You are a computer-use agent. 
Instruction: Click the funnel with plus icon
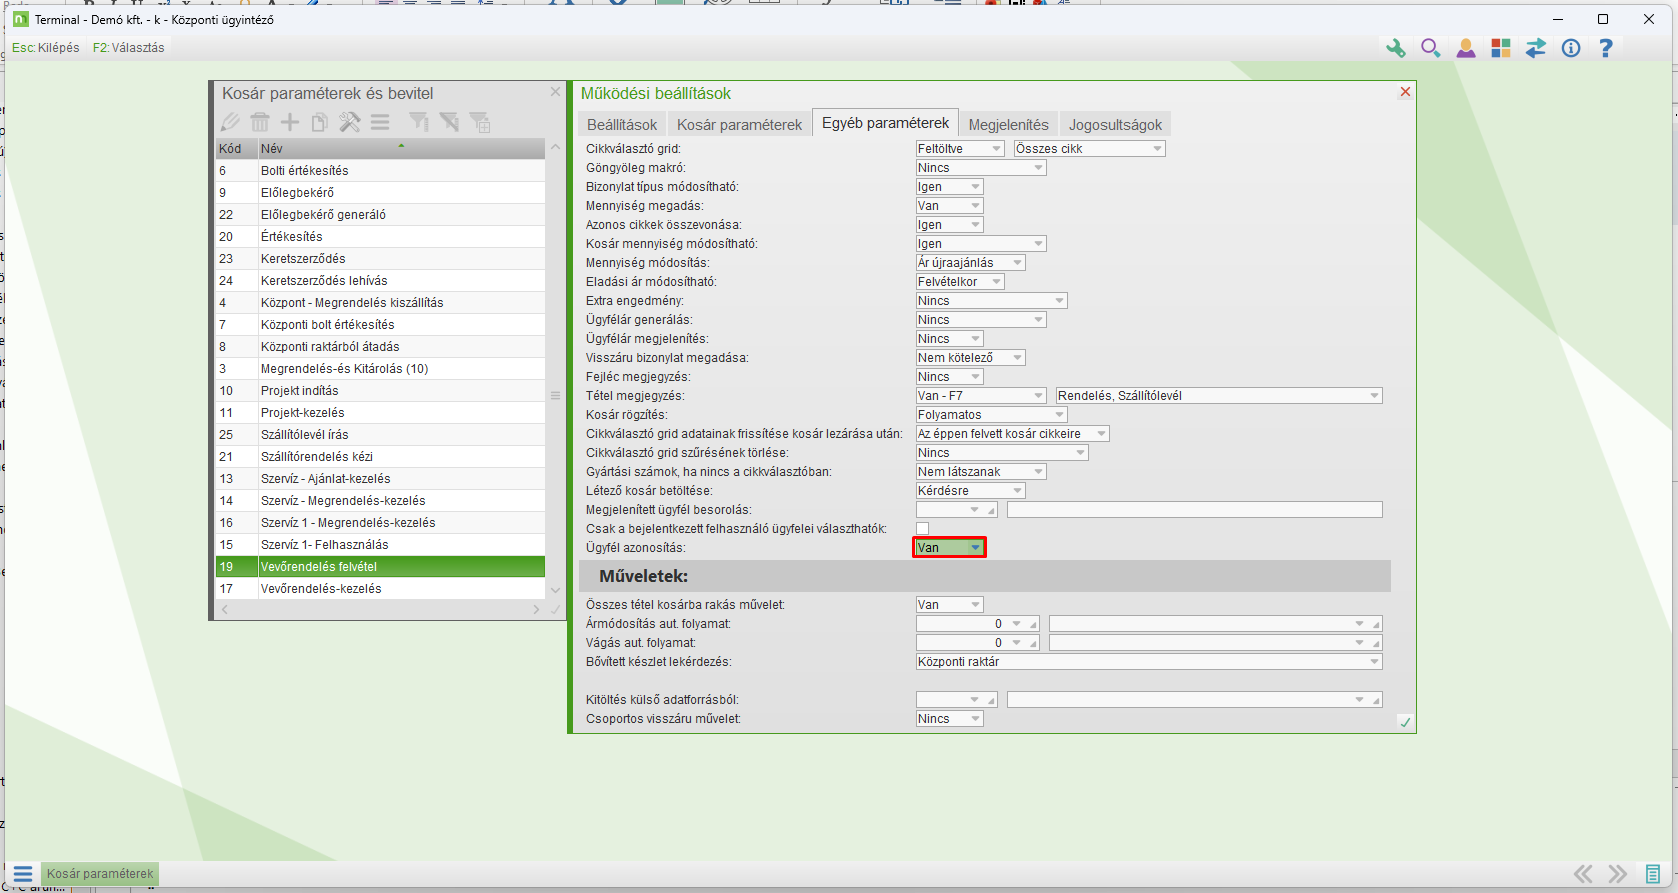[x=480, y=122]
